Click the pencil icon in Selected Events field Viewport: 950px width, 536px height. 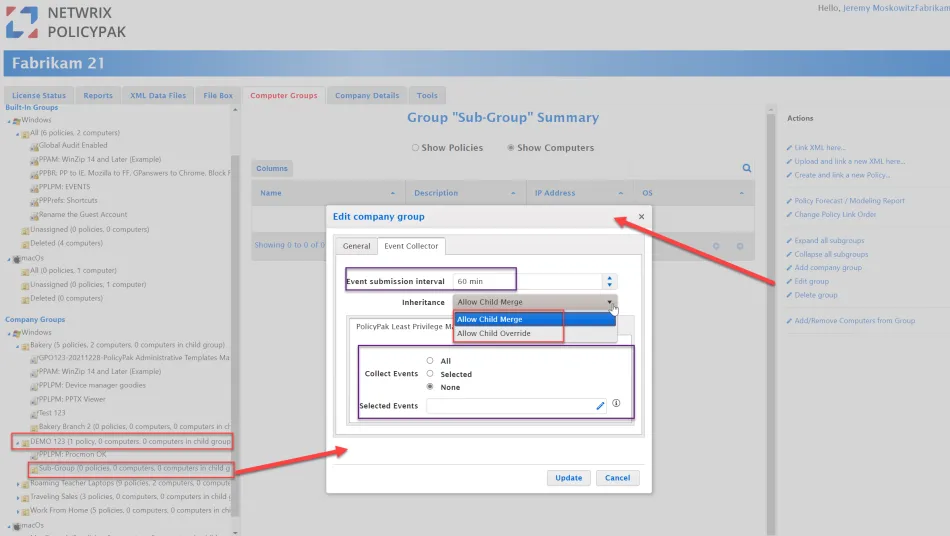(600, 406)
